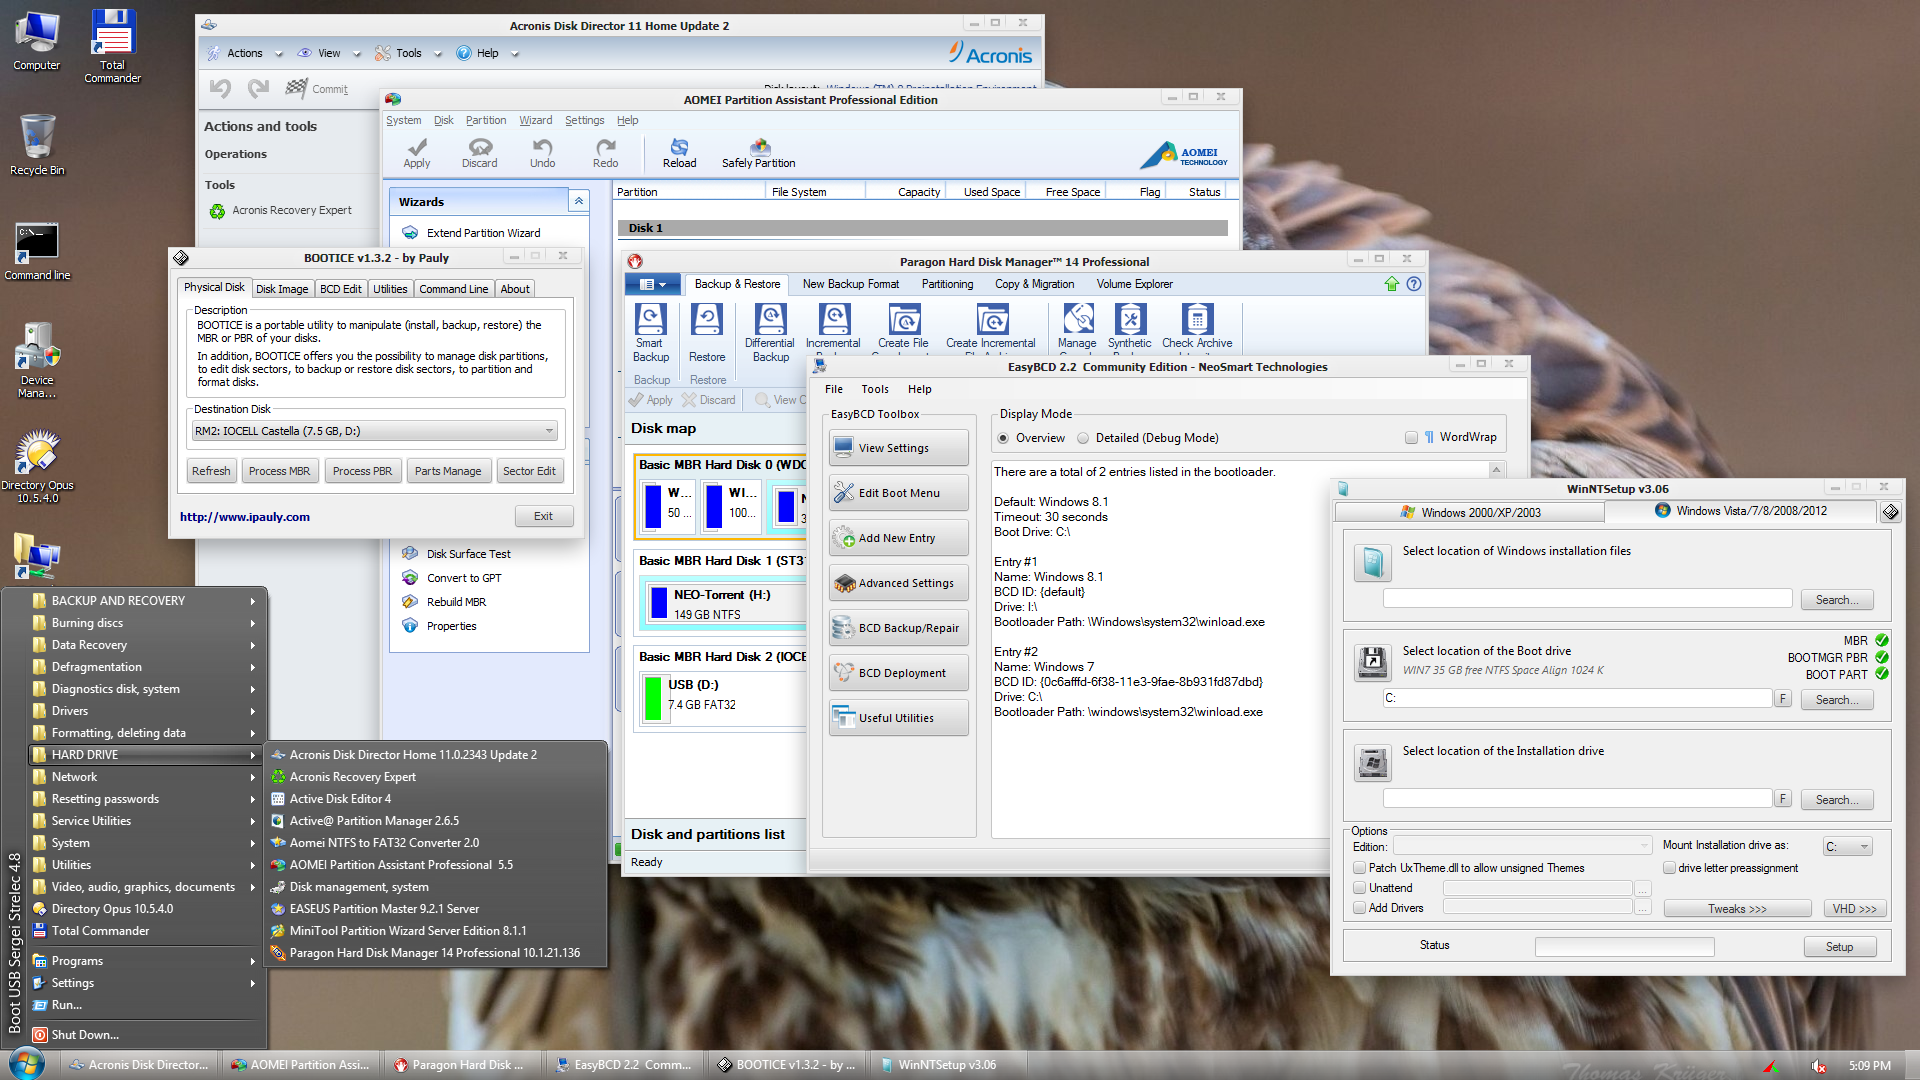Click BCD Backup/Repair button
Viewport: 1920px width, 1080px height.
click(x=898, y=628)
